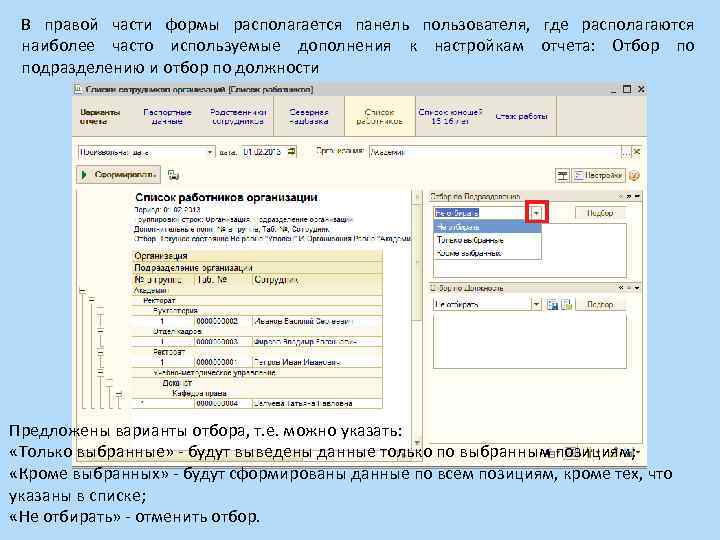Switch to the Список работников tab
This screenshot has width=720, height=540.
tap(379, 116)
